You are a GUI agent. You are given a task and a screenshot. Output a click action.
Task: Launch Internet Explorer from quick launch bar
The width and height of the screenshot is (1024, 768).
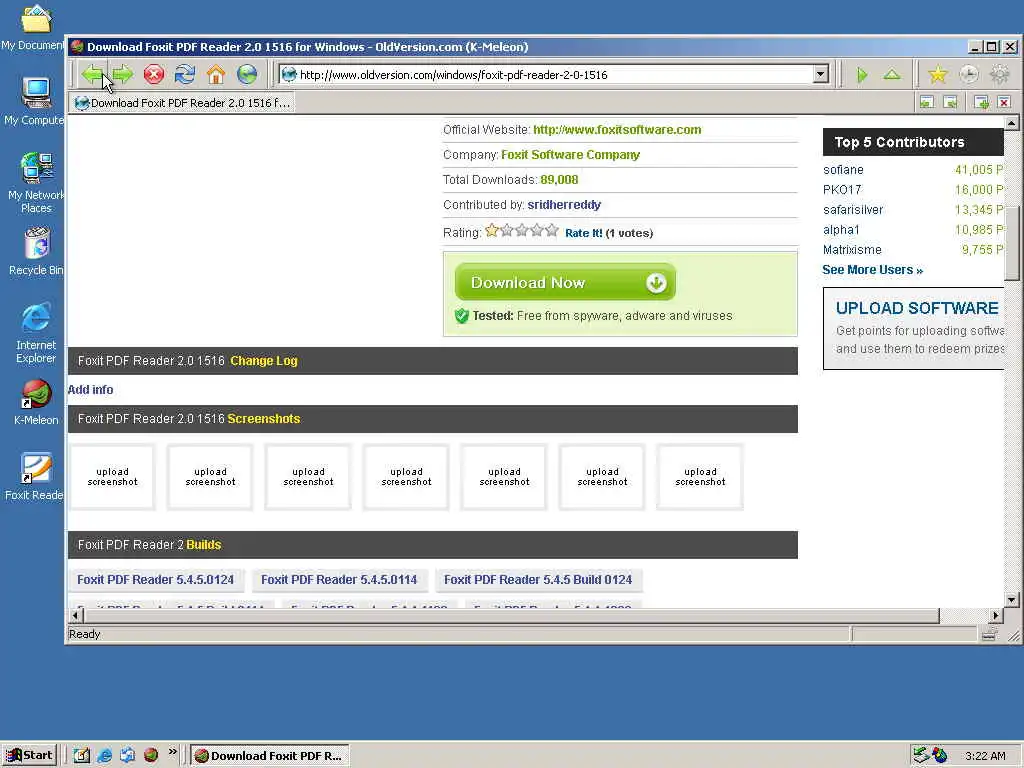(x=104, y=756)
